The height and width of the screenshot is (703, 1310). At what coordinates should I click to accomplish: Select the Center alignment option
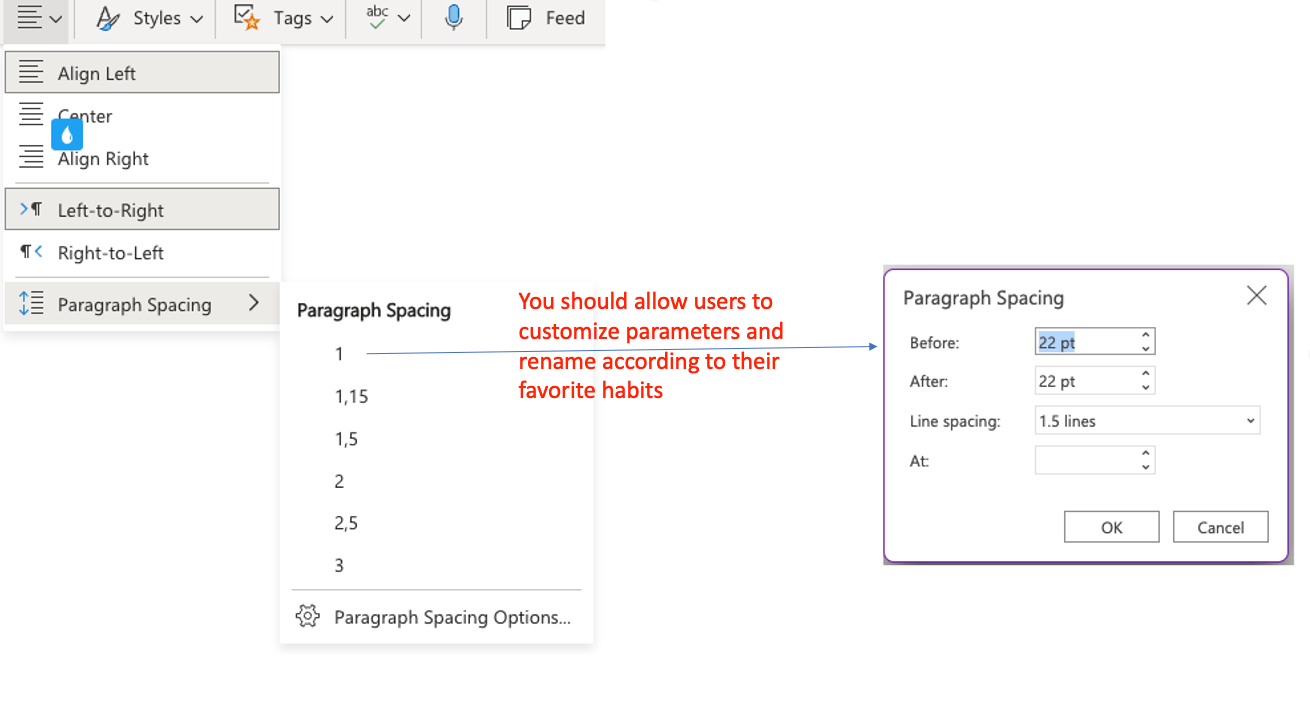tap(142, 116)
